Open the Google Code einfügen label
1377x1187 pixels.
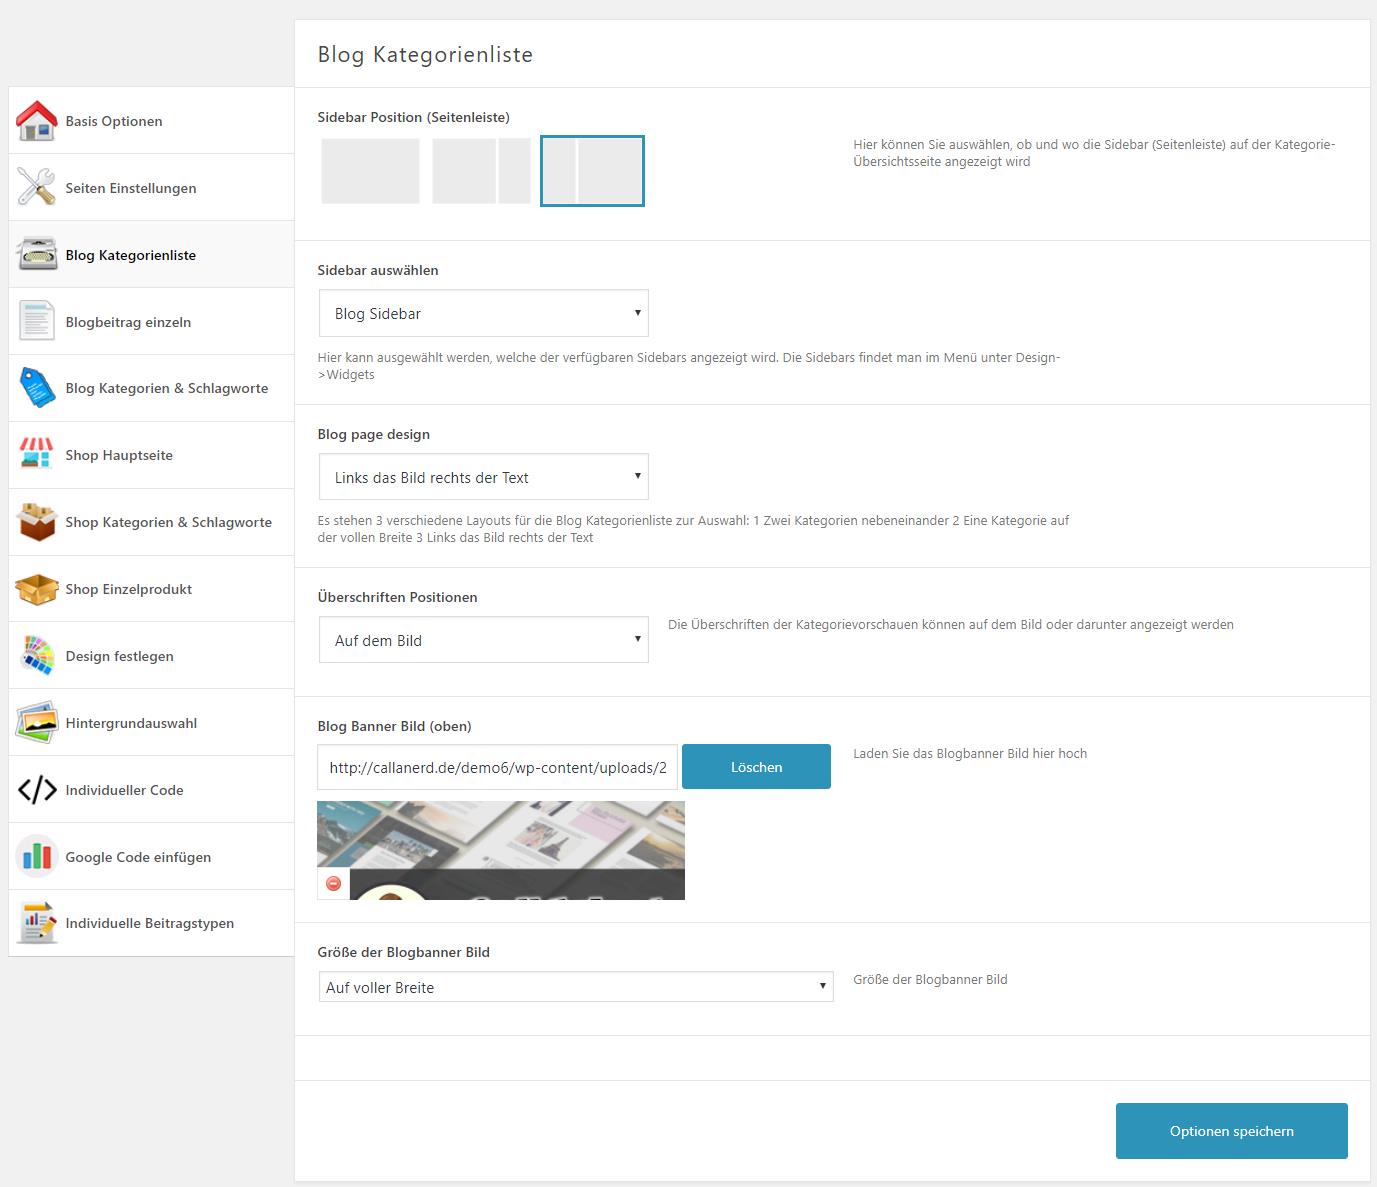pos(138,857)
